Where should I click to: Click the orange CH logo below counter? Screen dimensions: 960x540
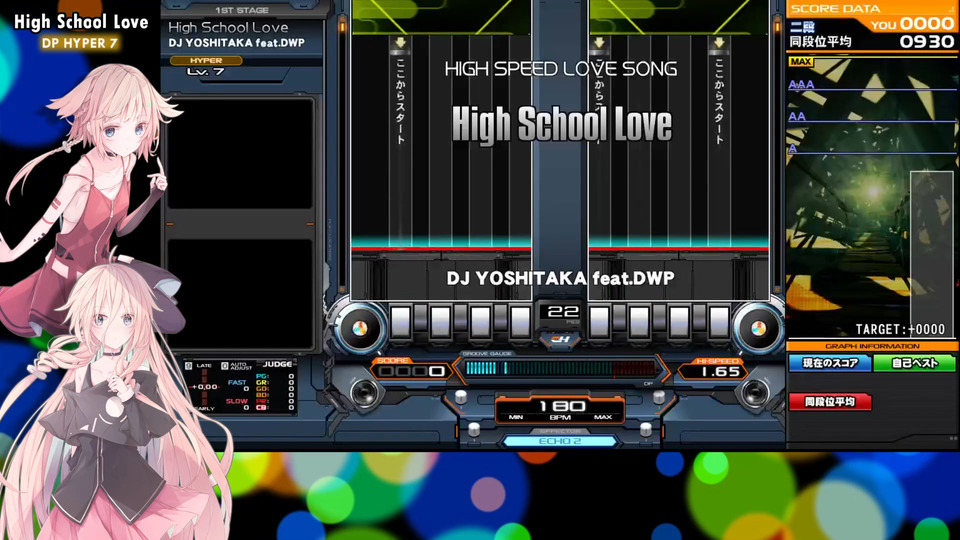(x=560, y=339)
